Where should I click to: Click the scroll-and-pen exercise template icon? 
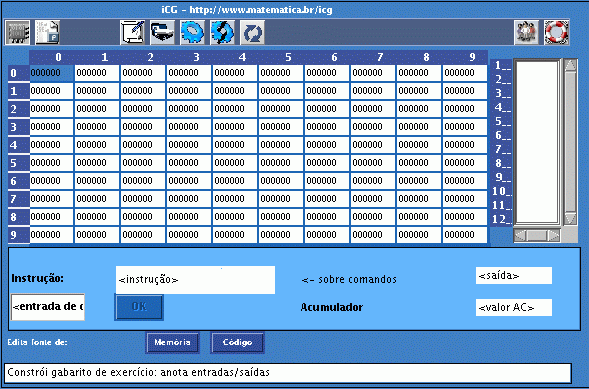pos(133,33)
